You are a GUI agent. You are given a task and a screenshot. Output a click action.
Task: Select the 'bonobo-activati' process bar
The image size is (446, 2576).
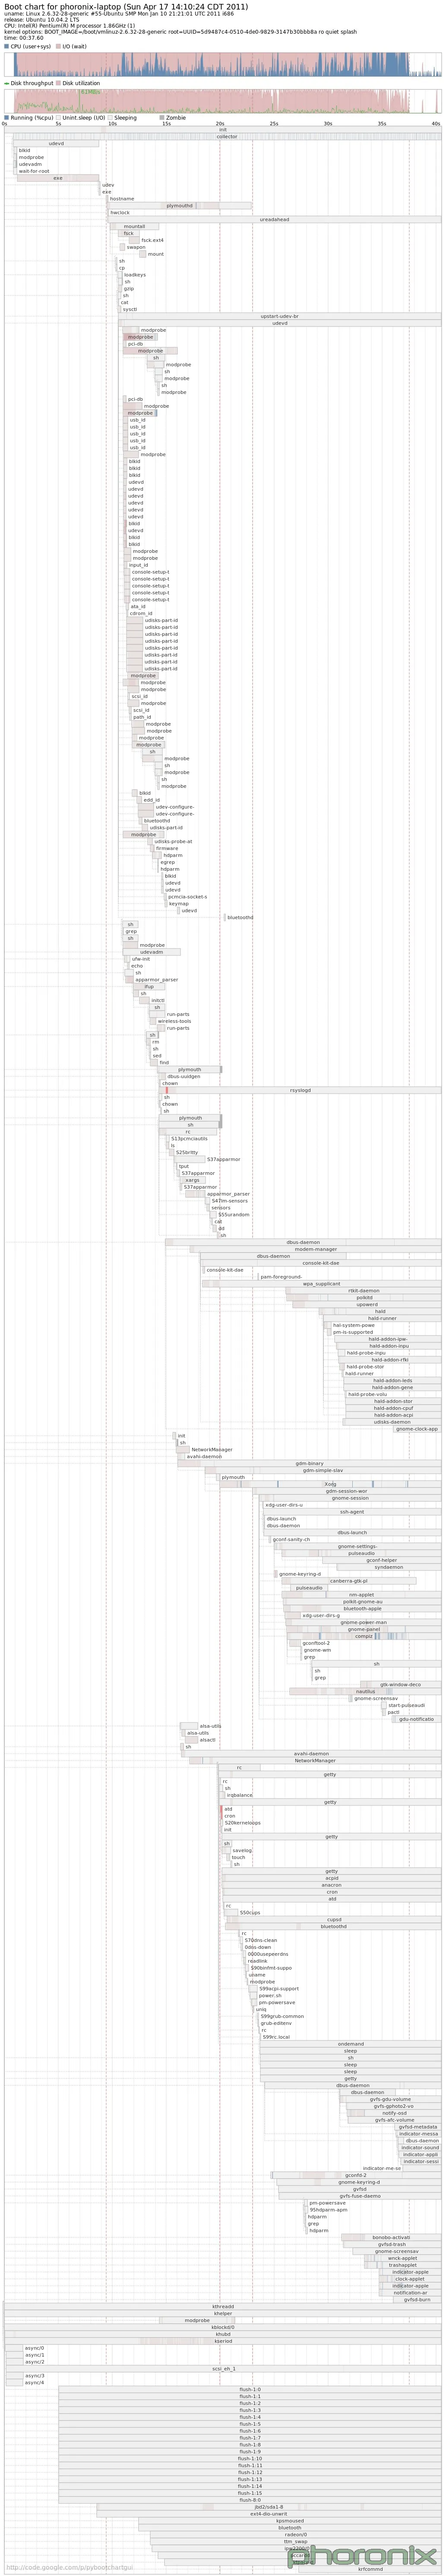point(391,2237)
